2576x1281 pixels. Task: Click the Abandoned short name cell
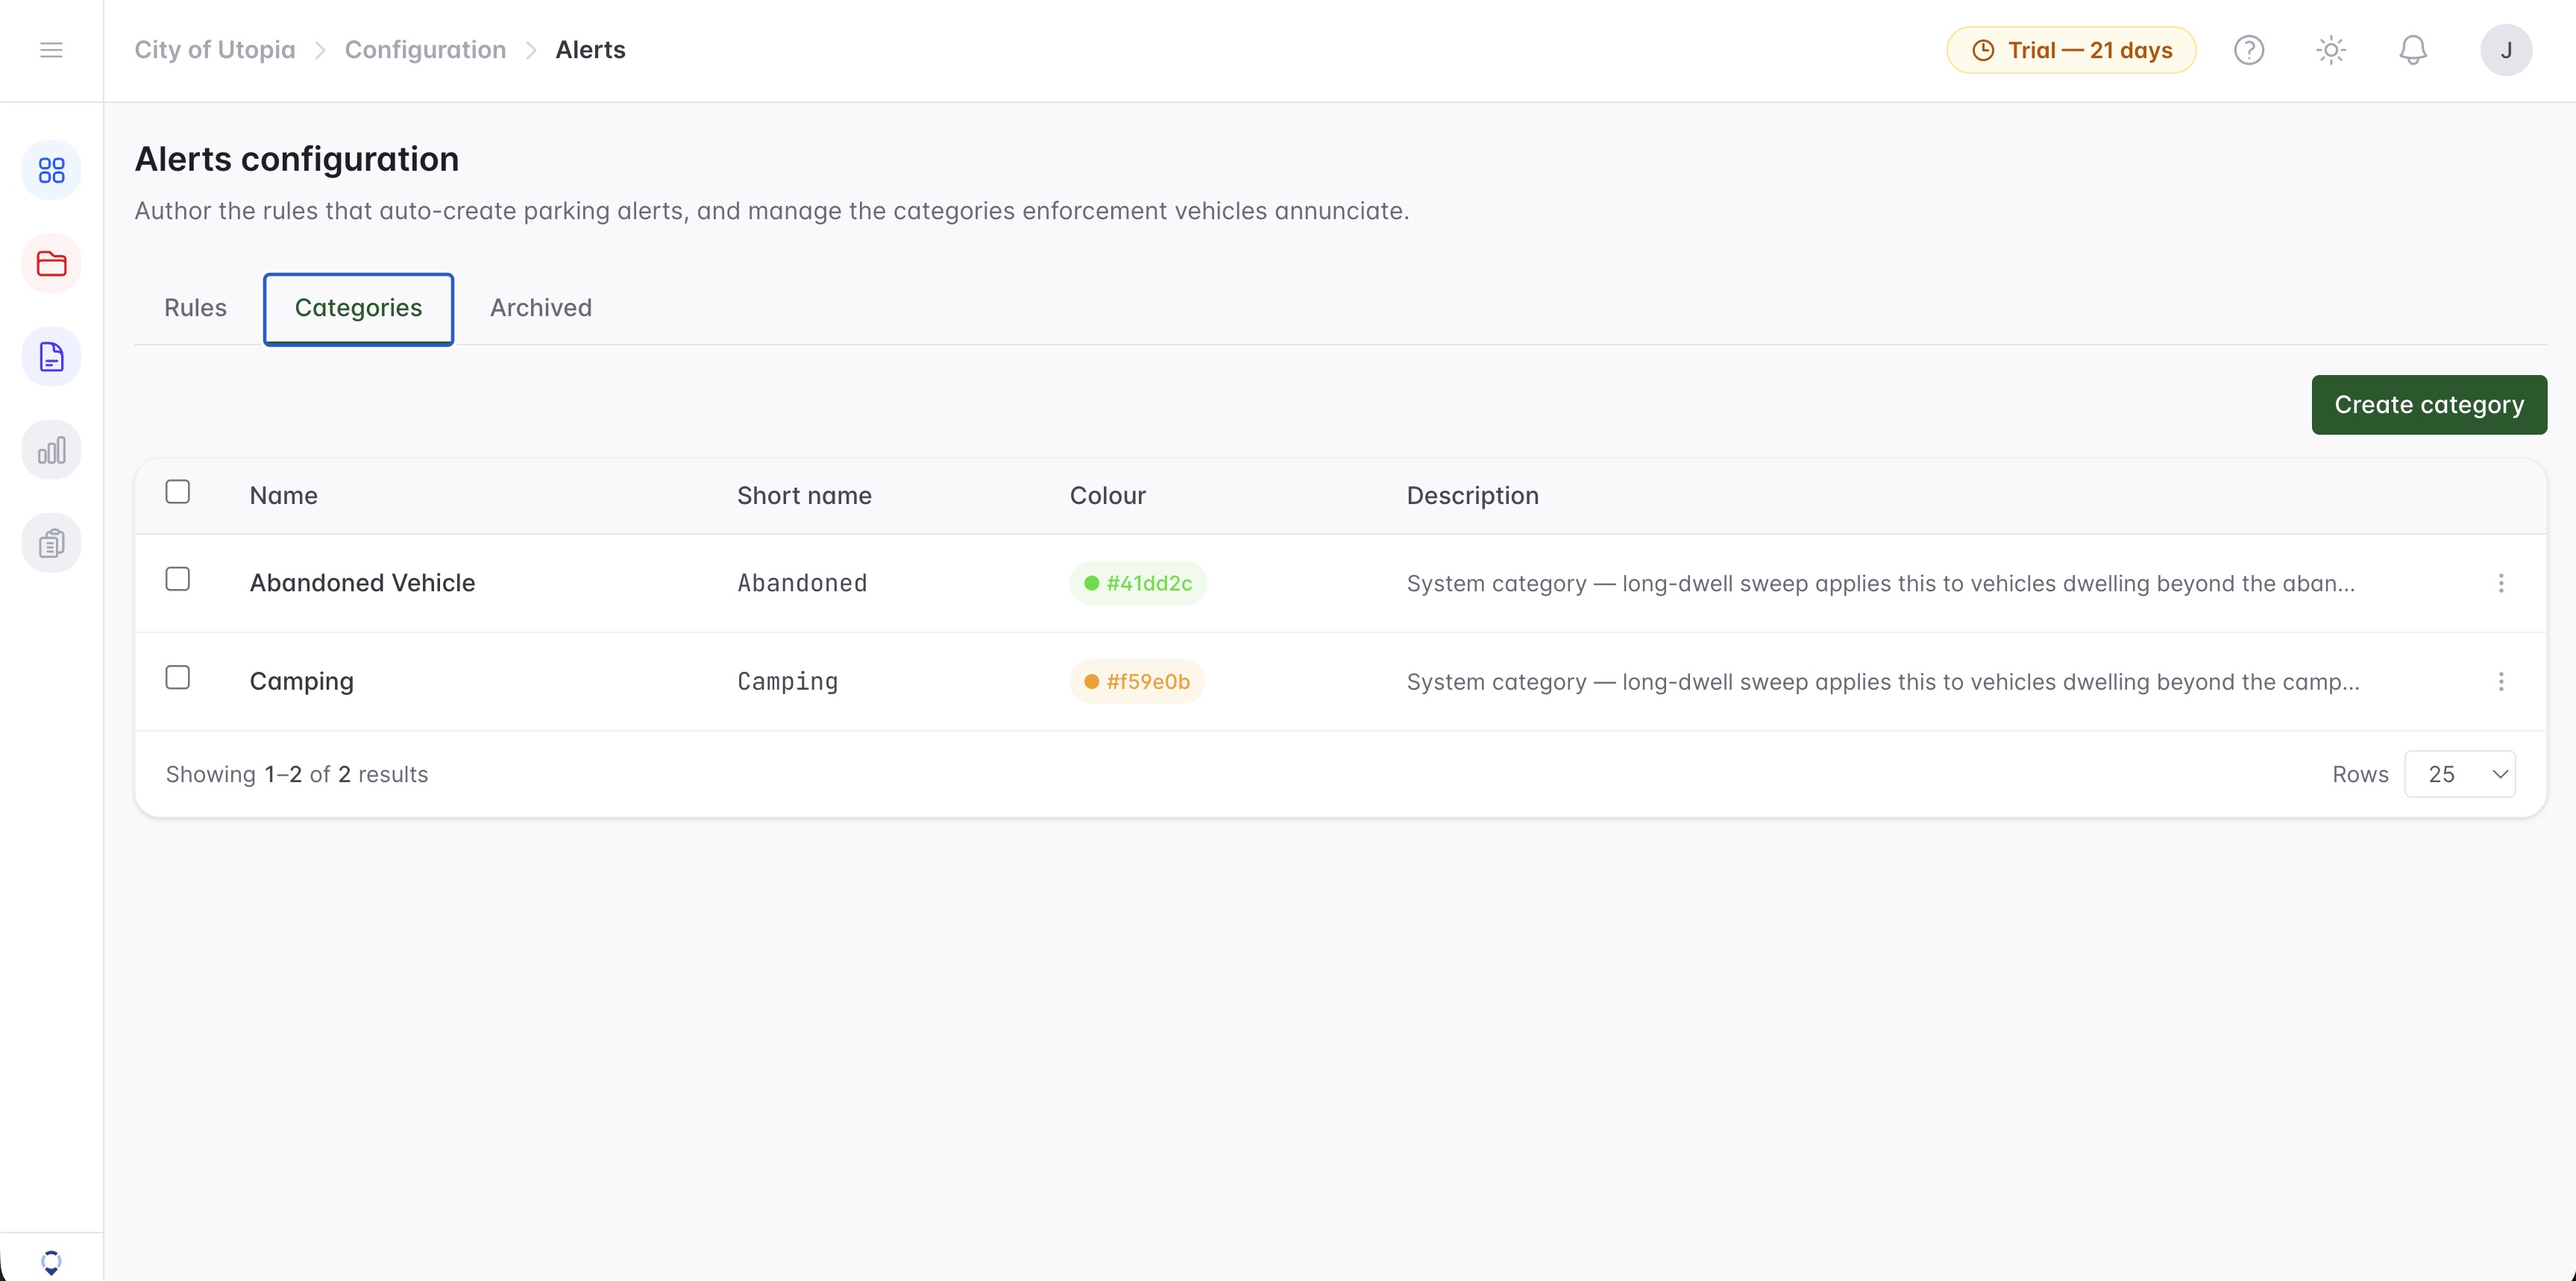(802, 583)
